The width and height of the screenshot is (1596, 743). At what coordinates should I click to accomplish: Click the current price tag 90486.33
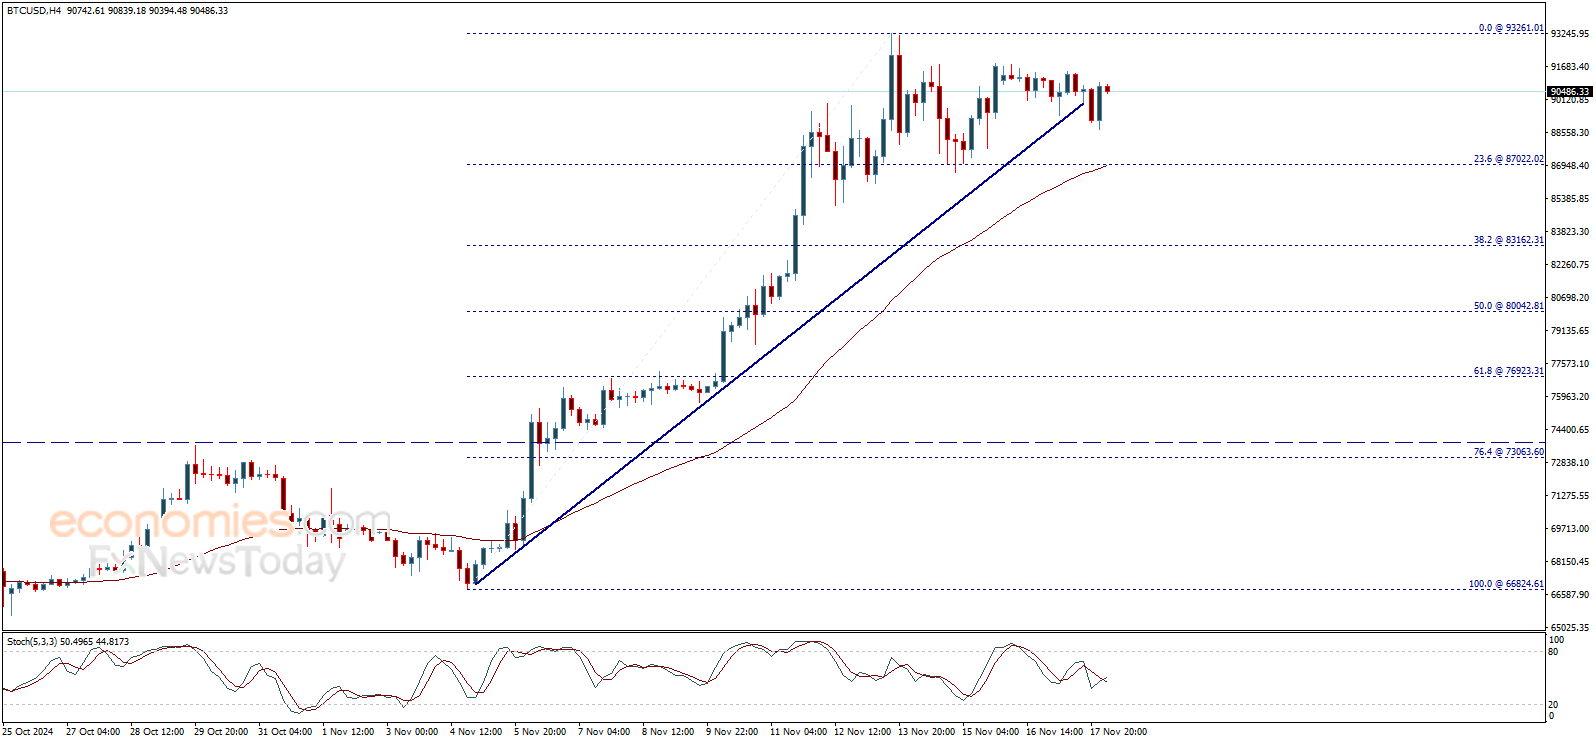[1569, 92]
